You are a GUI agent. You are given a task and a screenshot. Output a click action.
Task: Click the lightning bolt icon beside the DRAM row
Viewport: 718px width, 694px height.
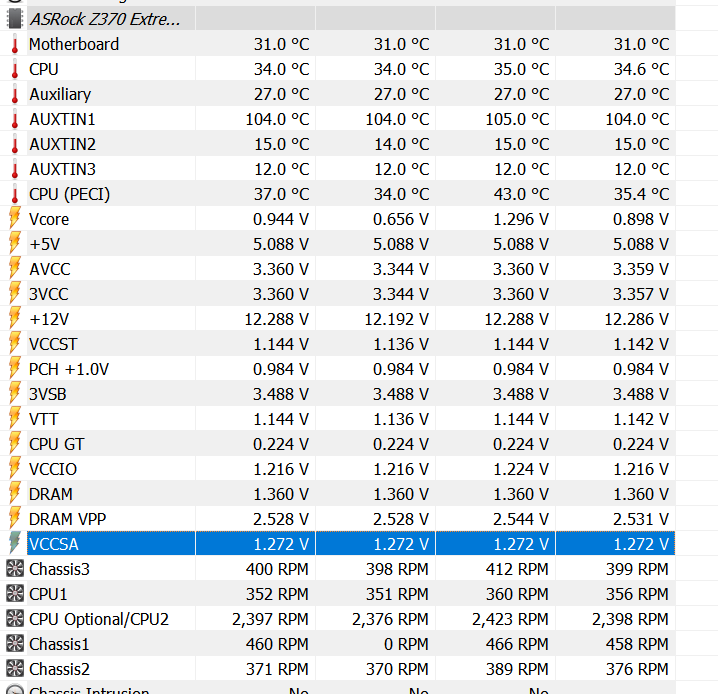pos(15,493)
